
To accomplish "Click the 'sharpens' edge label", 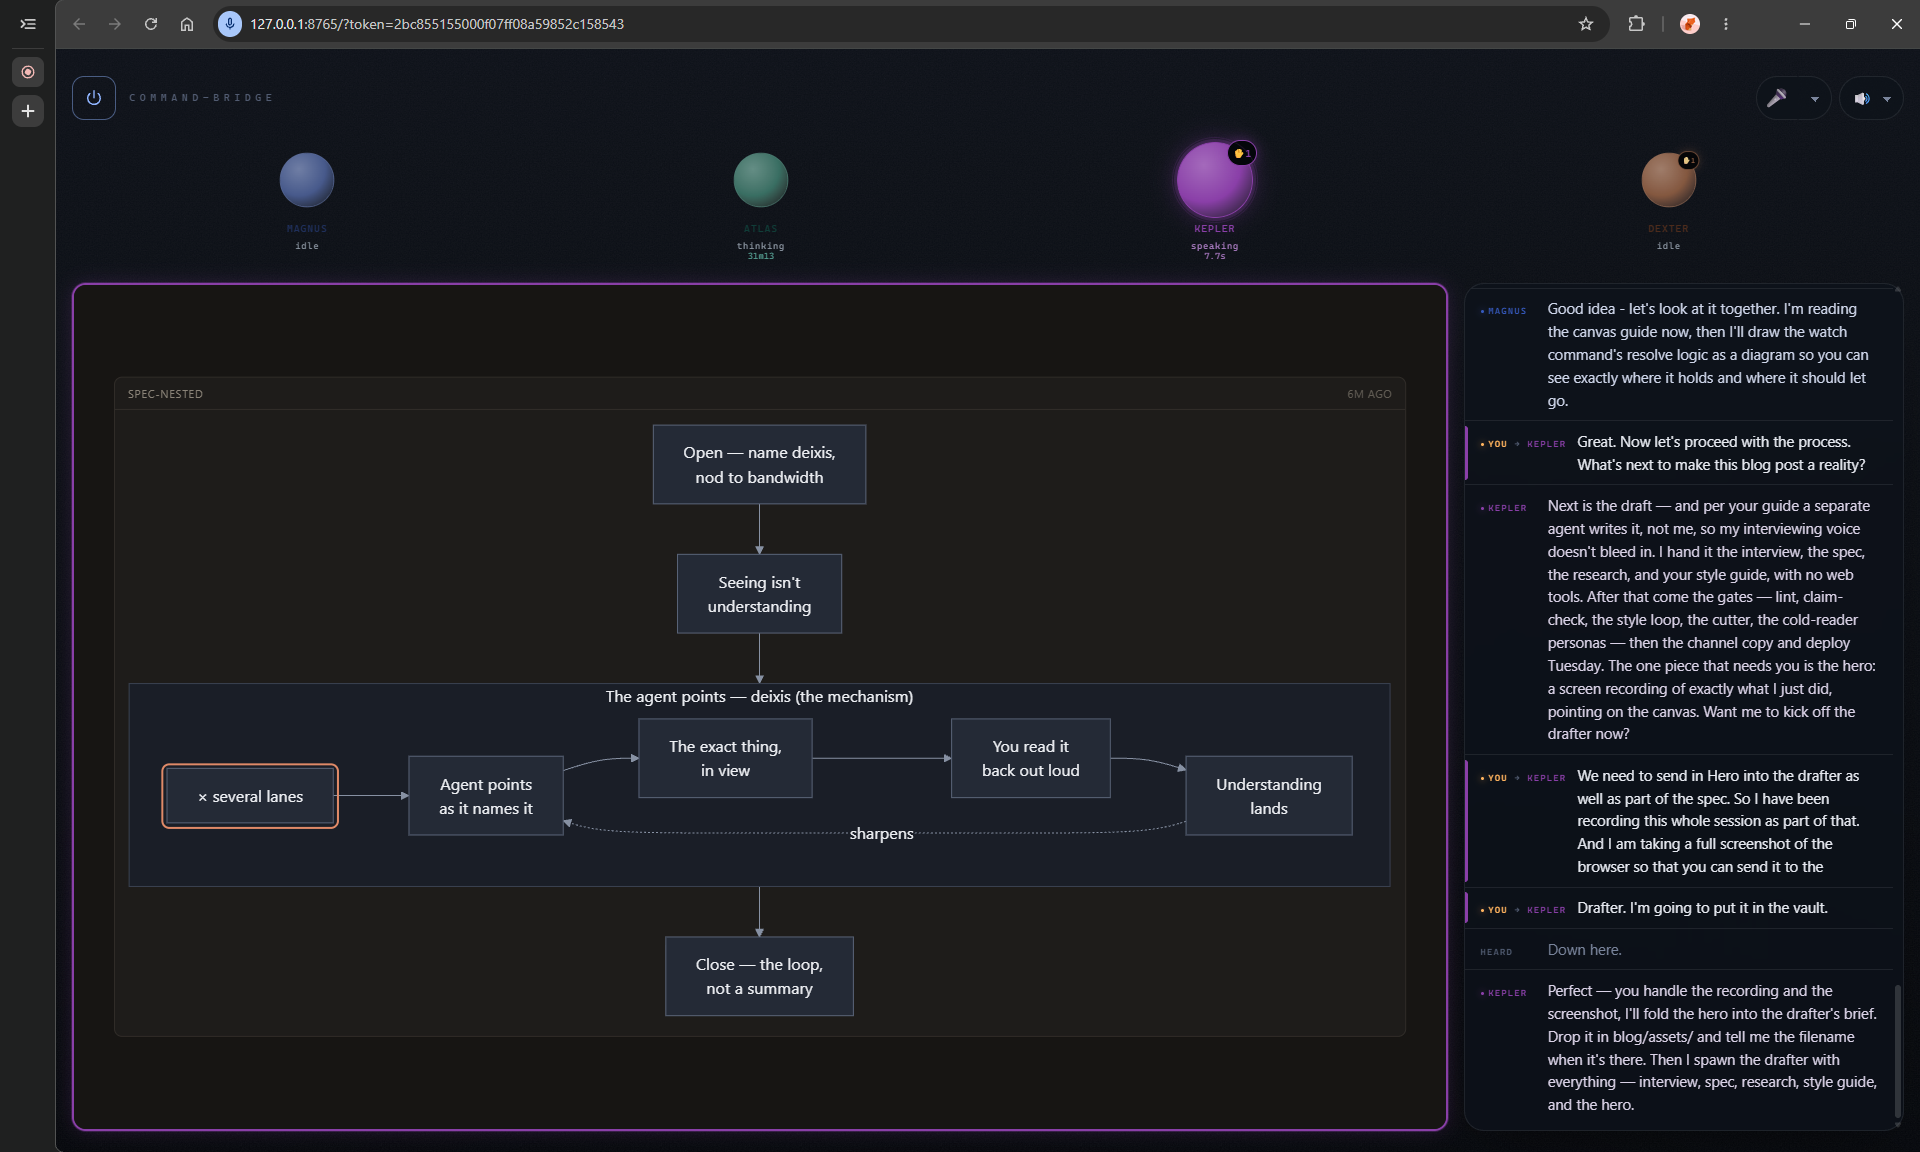I will [881, 833].
